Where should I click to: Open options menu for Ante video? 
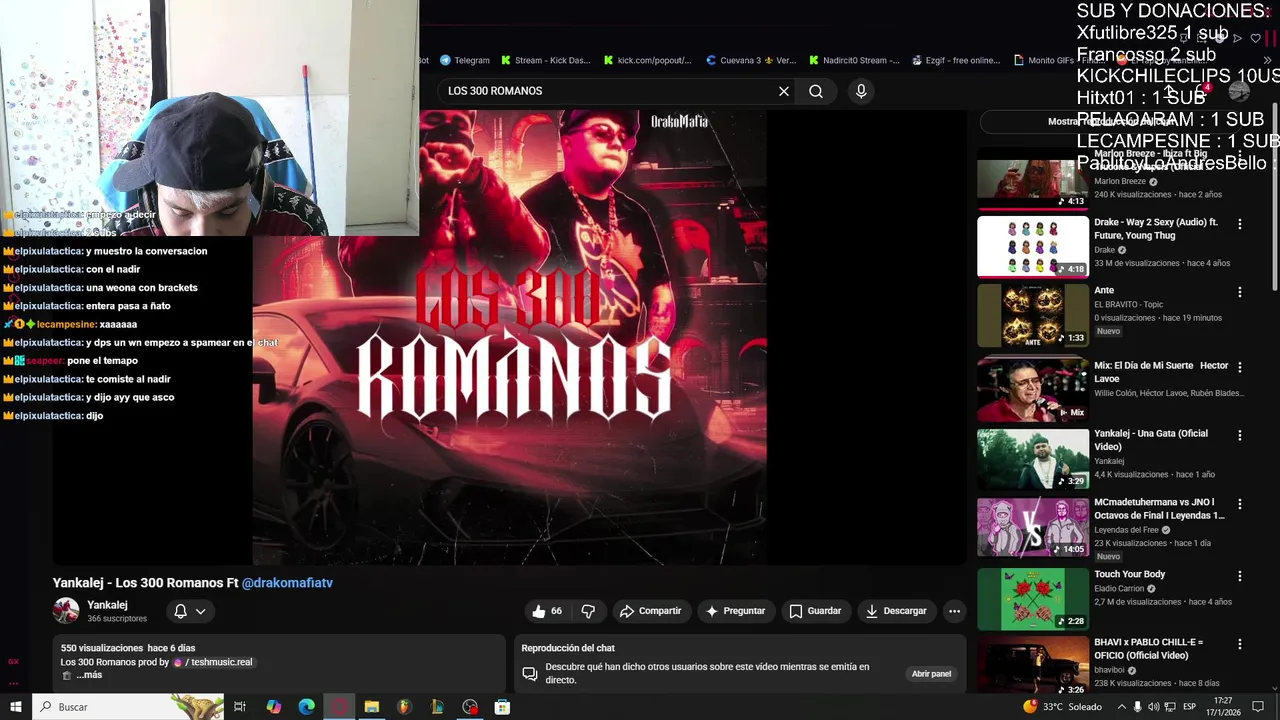click(1240, 292)
